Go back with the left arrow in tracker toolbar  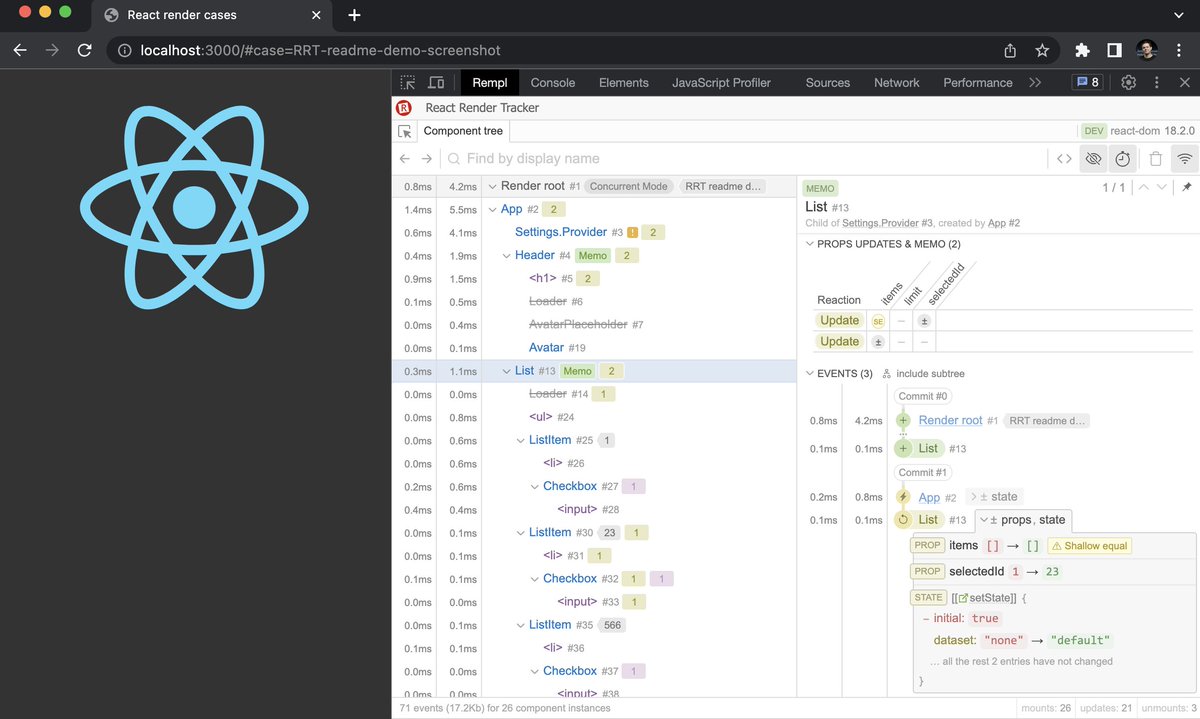click(405, 158)
